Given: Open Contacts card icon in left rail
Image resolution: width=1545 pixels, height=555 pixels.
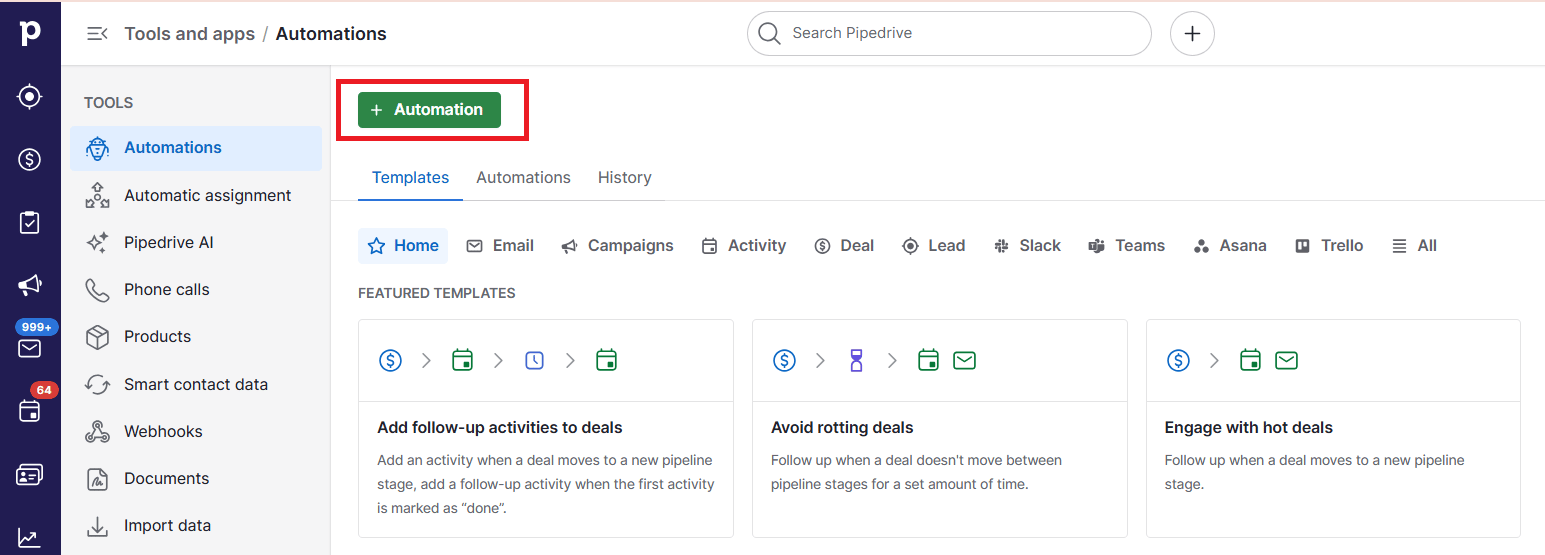Looking at the screenshot, I should (x=30, y=475).
